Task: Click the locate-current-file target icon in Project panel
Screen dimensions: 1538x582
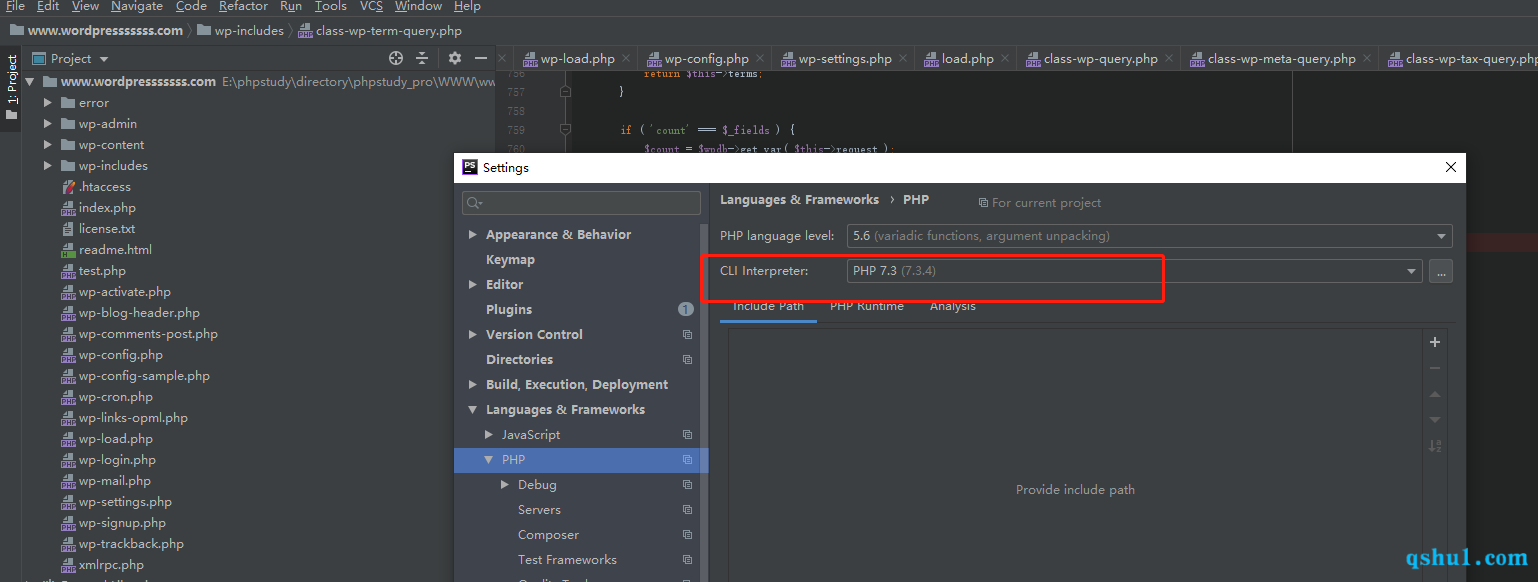Action: (x=396, y=59)
